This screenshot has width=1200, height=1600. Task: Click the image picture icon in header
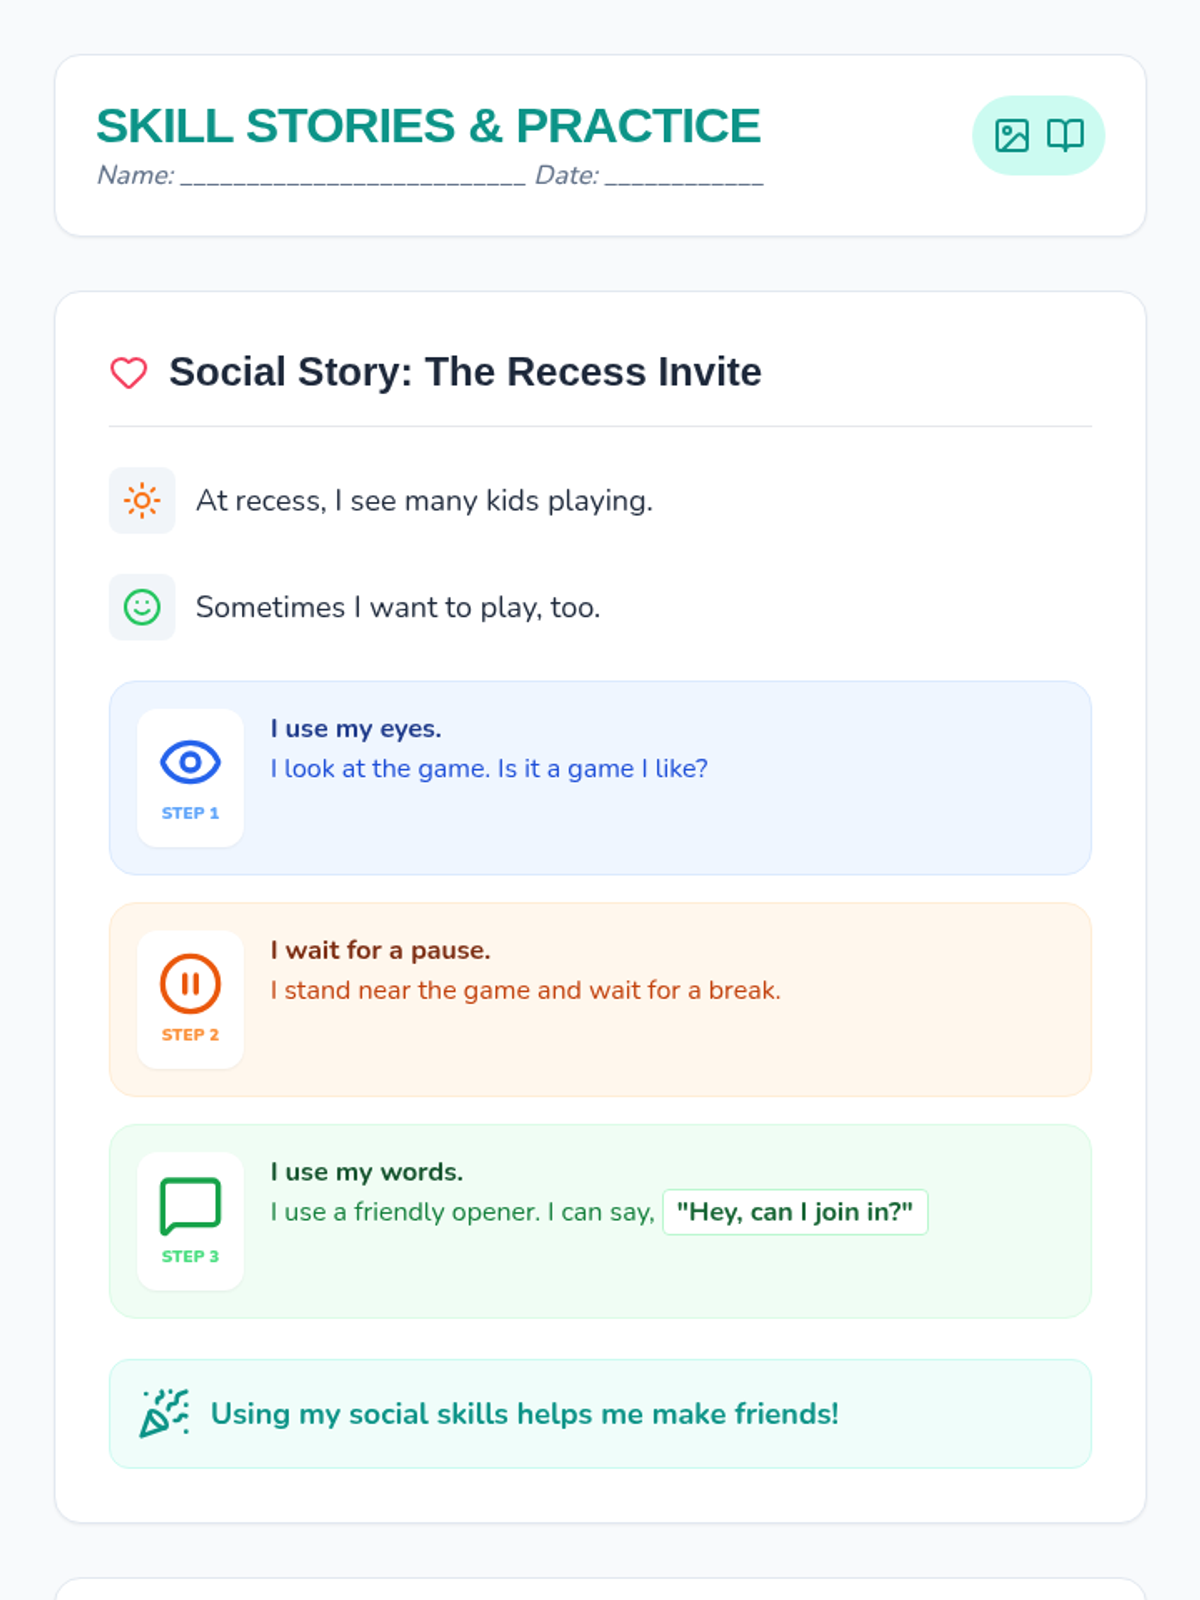pos(1011,135)
